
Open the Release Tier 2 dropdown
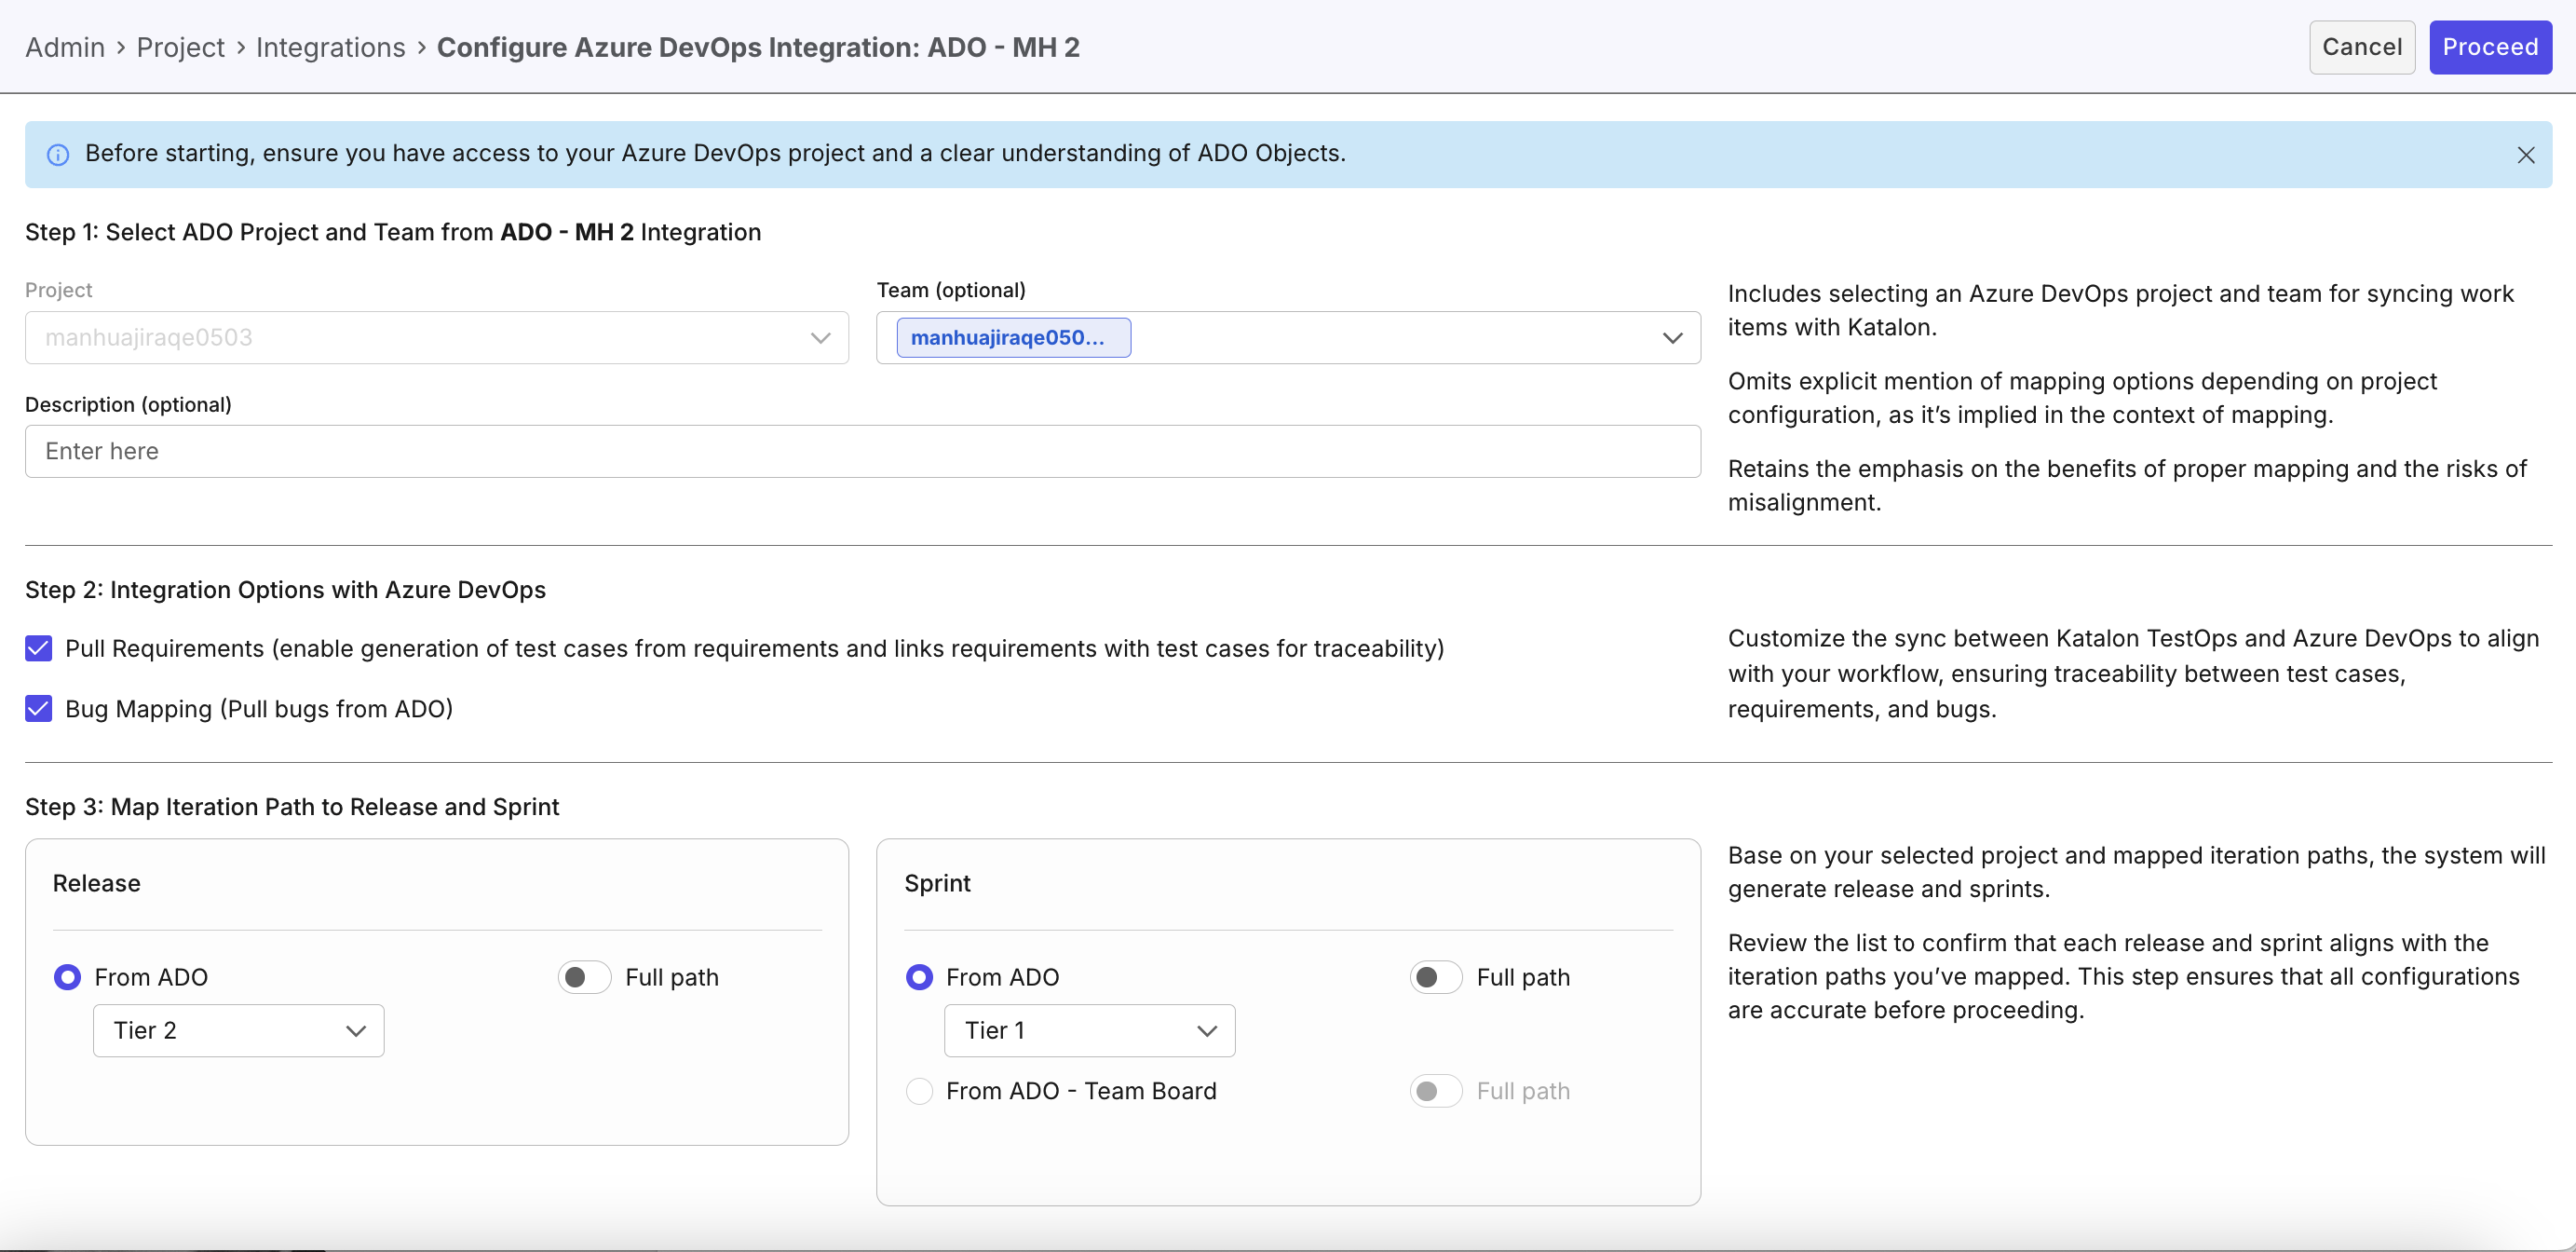[238, 1030]
